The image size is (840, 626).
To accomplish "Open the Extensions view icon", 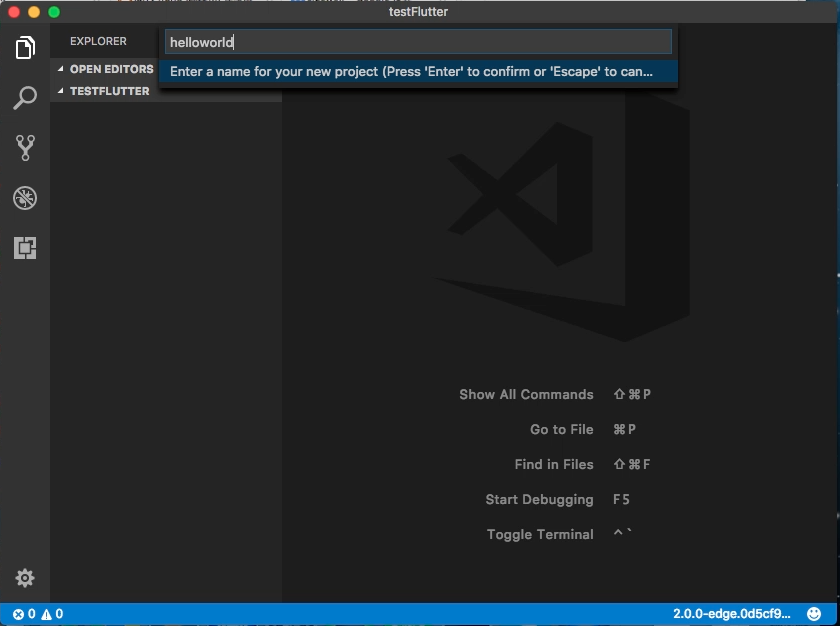I will 25,248.
